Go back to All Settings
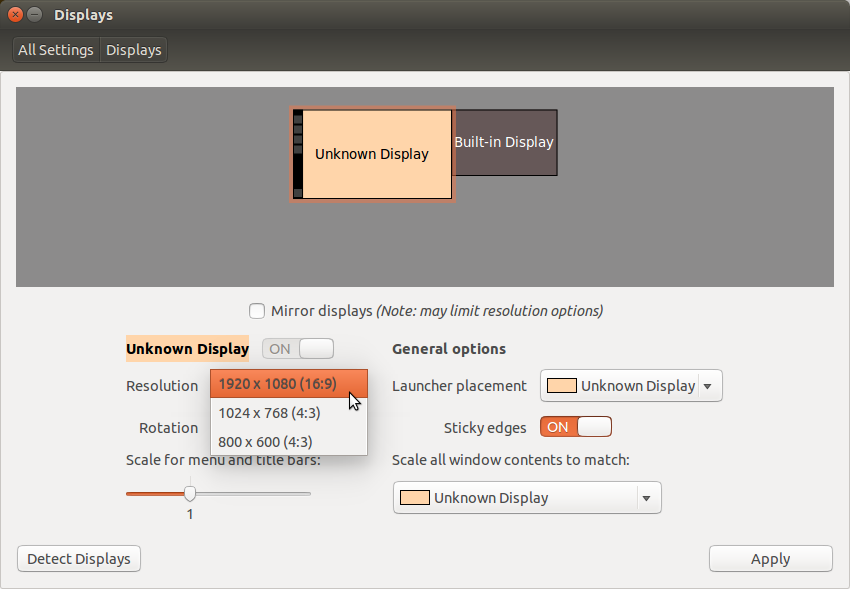 [56, 50]
